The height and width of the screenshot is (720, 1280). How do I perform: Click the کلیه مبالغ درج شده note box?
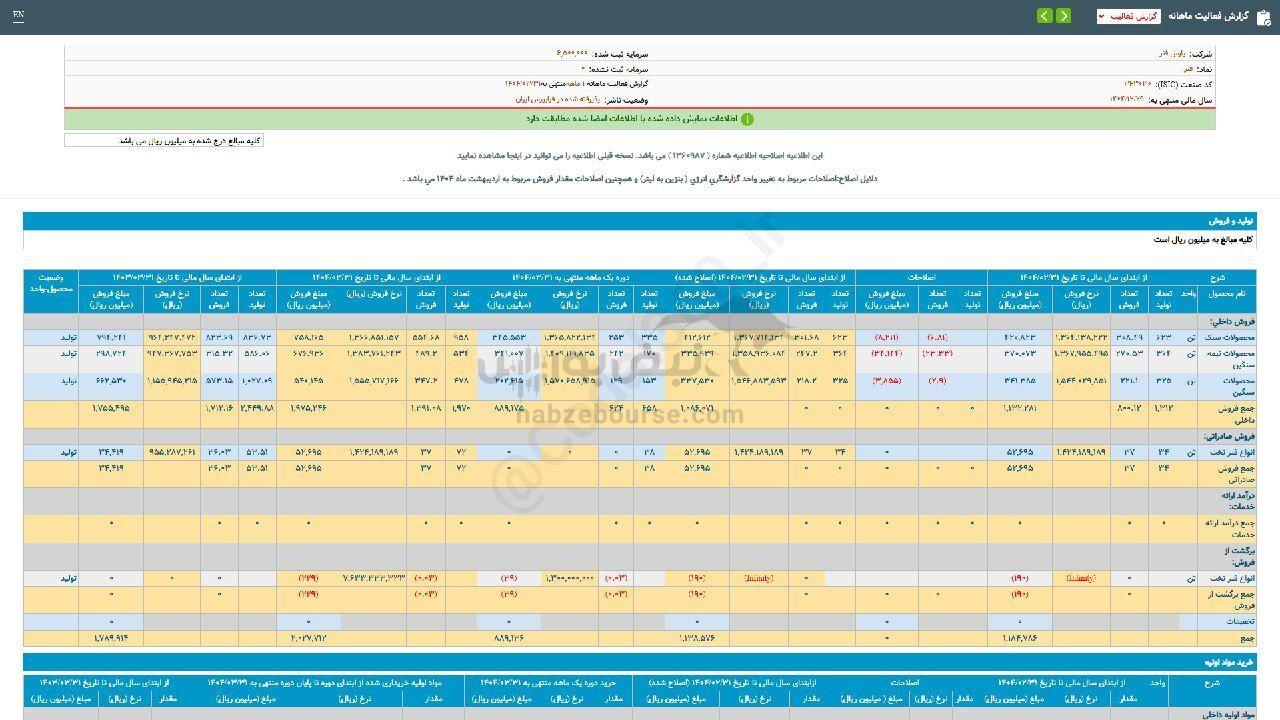click(x=164, y=141)
